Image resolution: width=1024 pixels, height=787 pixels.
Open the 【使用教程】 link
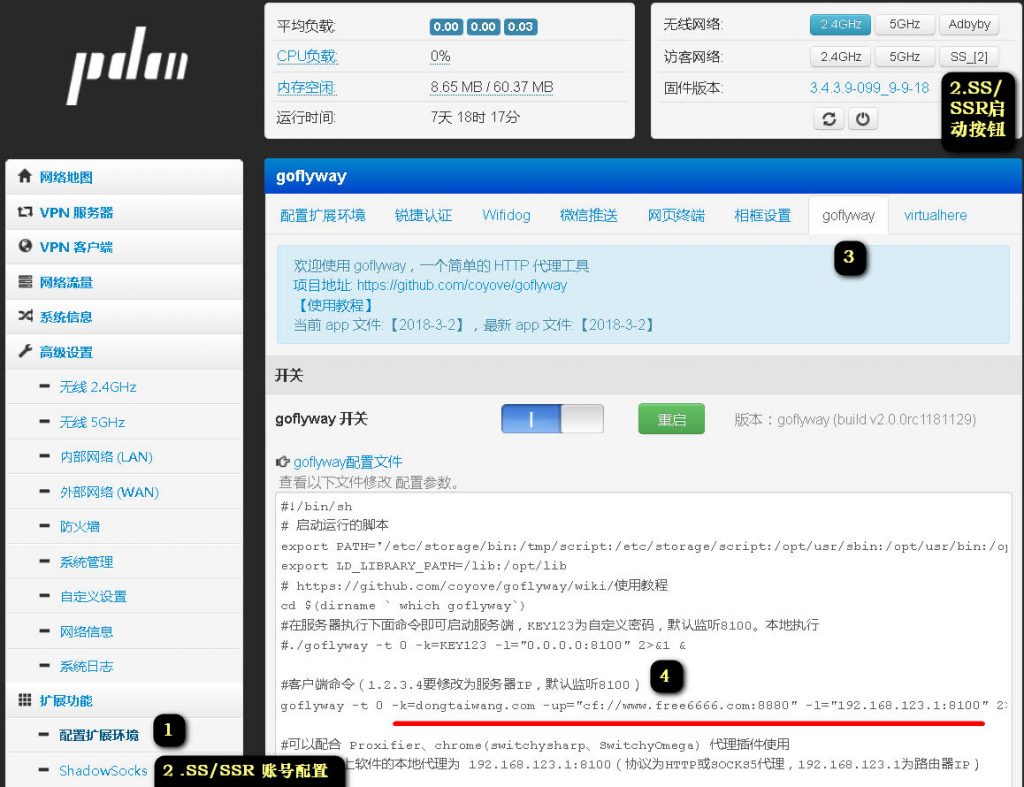point(335,305)
